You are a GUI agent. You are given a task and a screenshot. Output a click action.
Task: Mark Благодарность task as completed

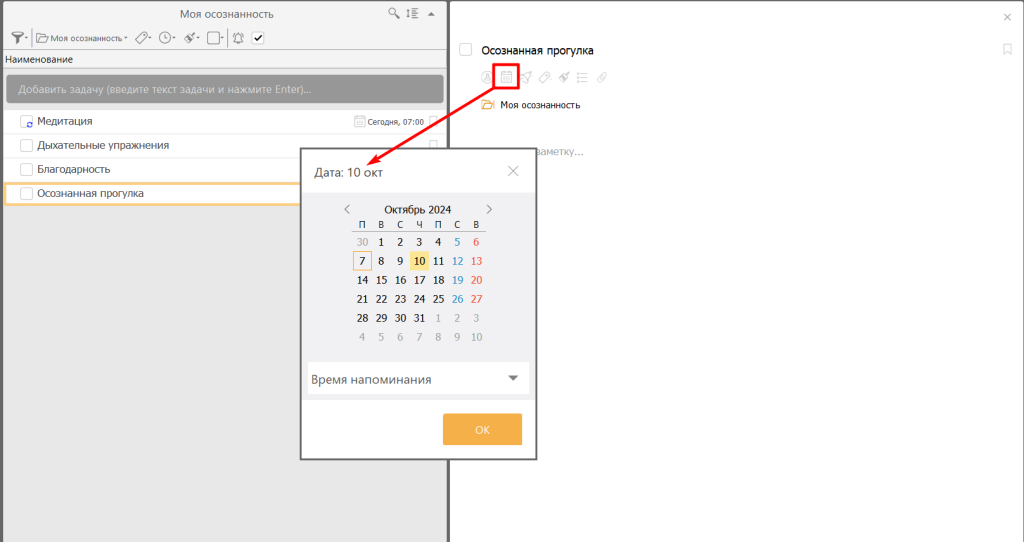[x=27, y=169]
